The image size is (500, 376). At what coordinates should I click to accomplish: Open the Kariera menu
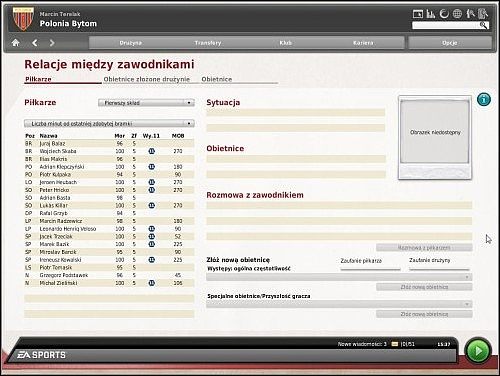[363, 43]
